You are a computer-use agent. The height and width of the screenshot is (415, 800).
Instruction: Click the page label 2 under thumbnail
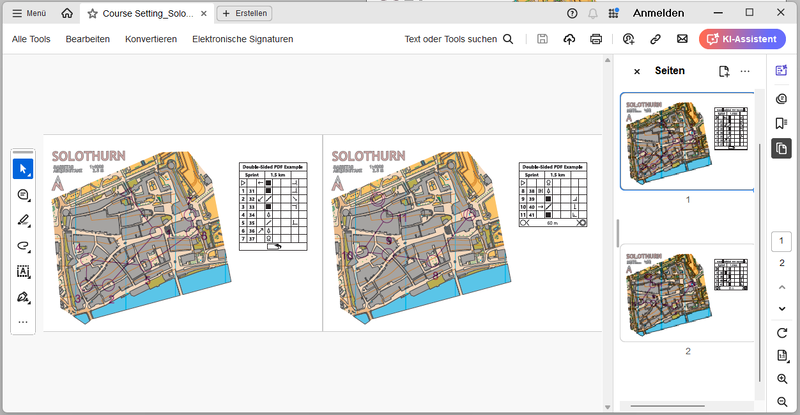click(688, 351)
